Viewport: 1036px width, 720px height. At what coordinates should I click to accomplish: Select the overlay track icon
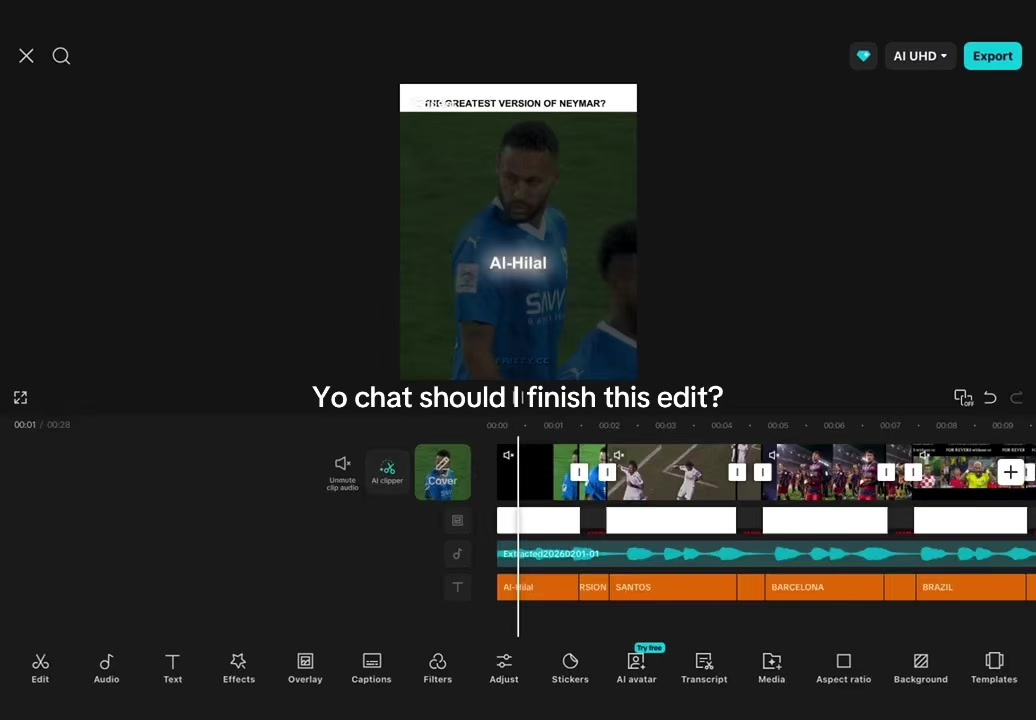[x=457, y=521]
